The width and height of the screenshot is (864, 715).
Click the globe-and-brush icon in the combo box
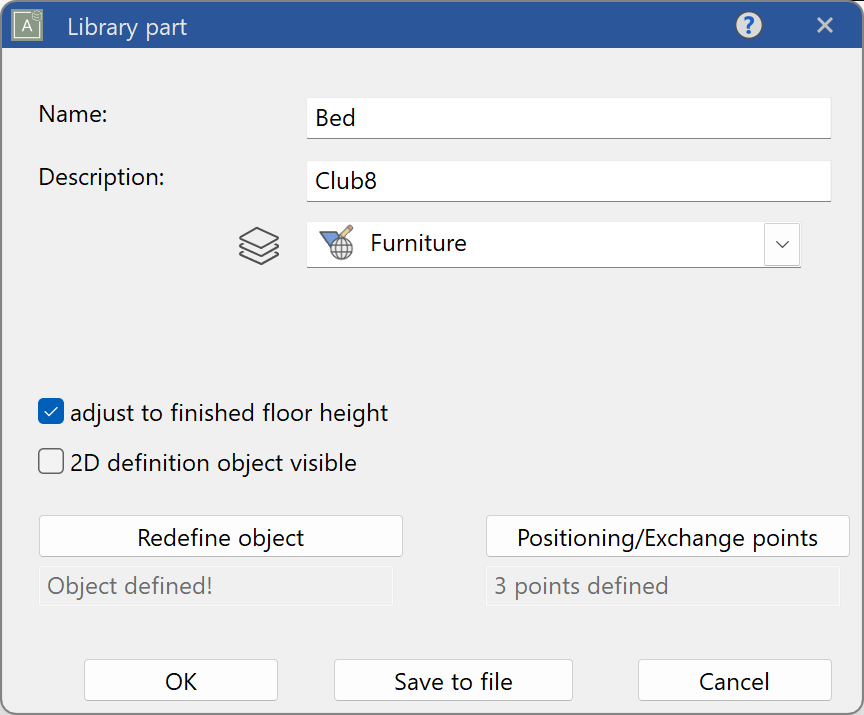[334, 243]
